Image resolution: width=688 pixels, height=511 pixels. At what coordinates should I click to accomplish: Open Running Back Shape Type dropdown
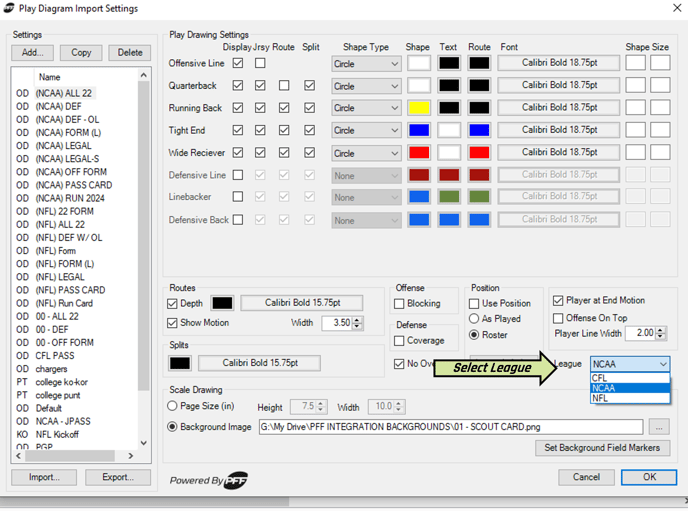(x=366, y=108)
